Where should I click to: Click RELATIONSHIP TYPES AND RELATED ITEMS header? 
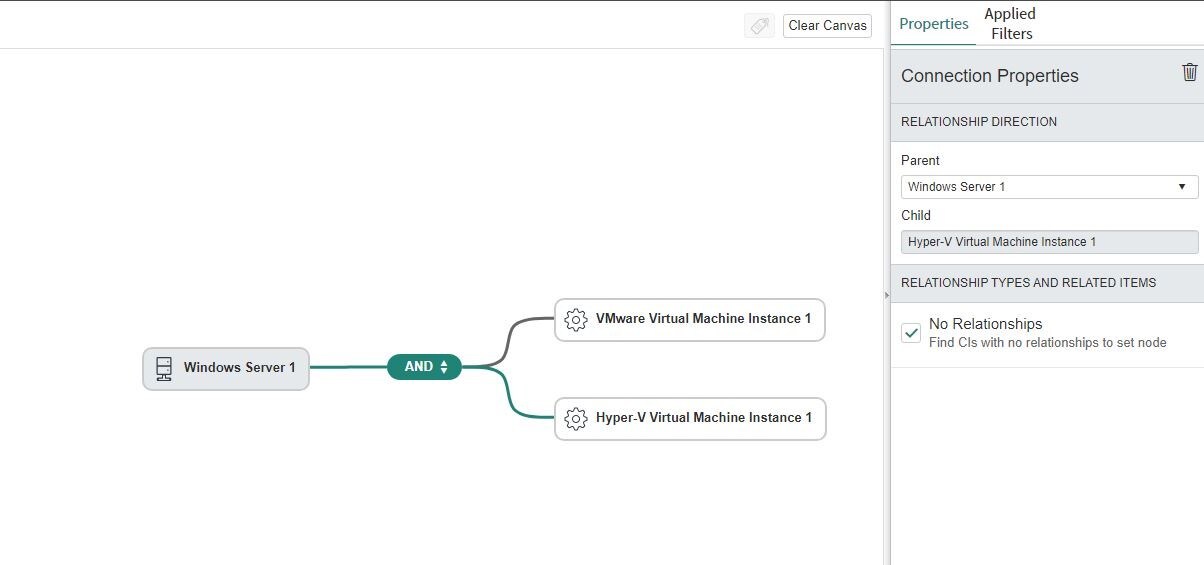point(1047,283)
